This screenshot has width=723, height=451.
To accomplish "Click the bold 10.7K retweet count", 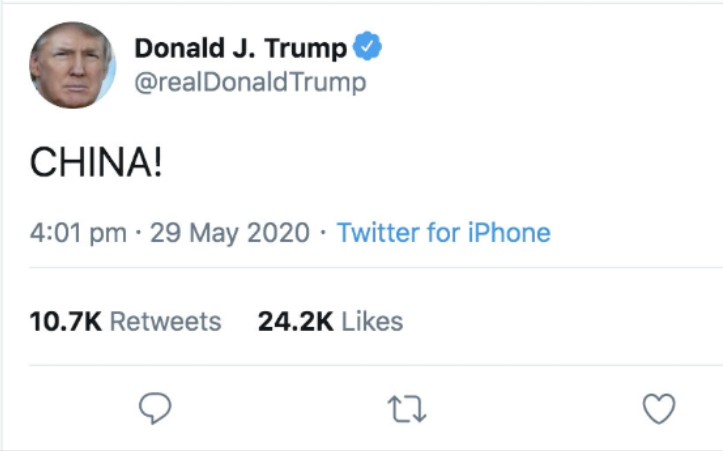I will click(65, 322).
